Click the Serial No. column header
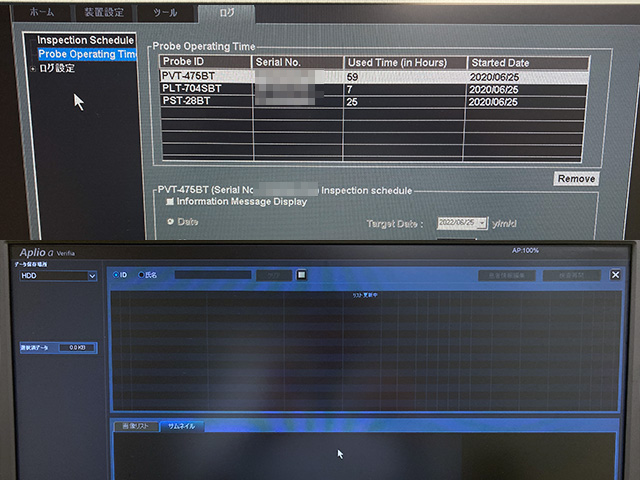Screen dimensions: 640x480 click(x=298, y=62)
